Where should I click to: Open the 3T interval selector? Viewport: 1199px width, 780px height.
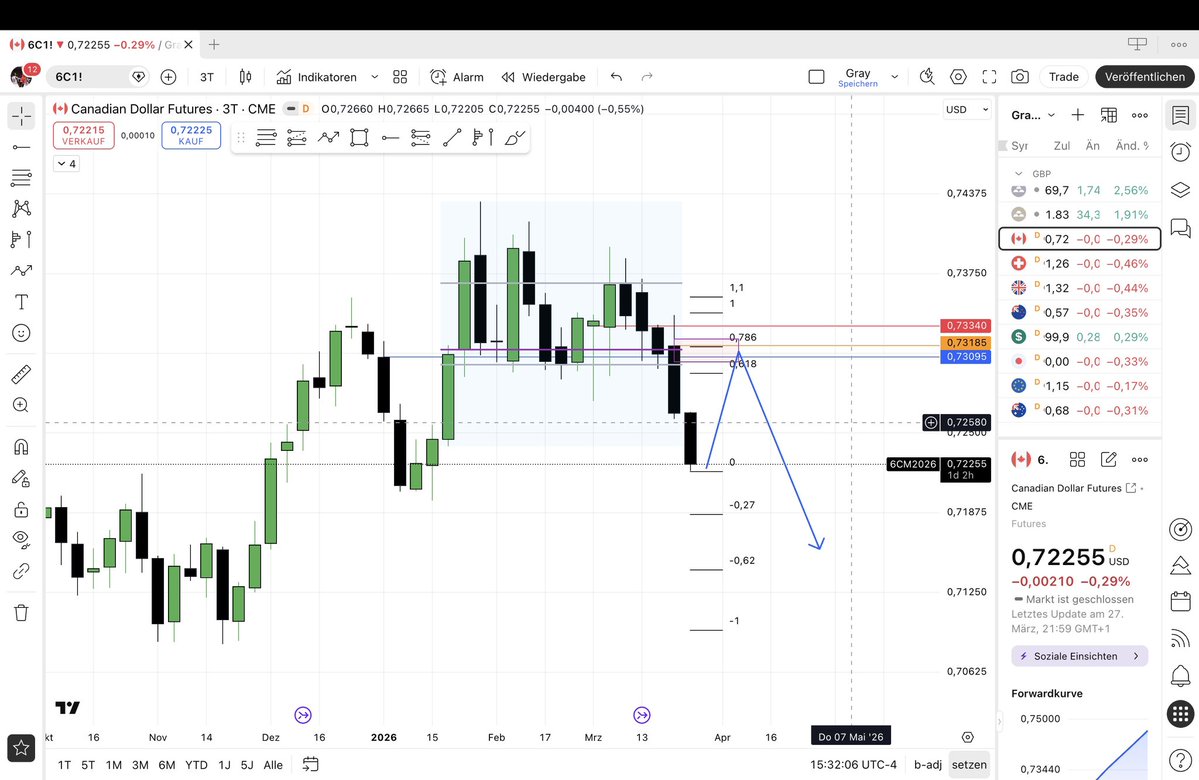[x=206, y=77]
